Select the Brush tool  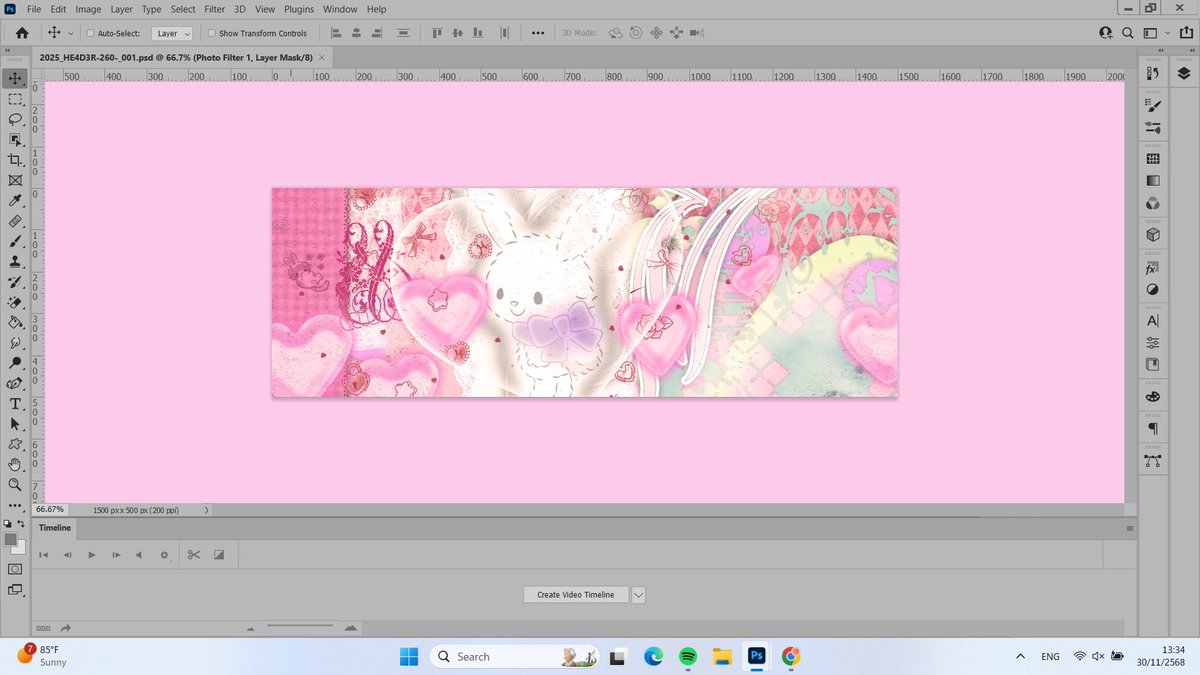pyautogui.click(x=15, y=241)
